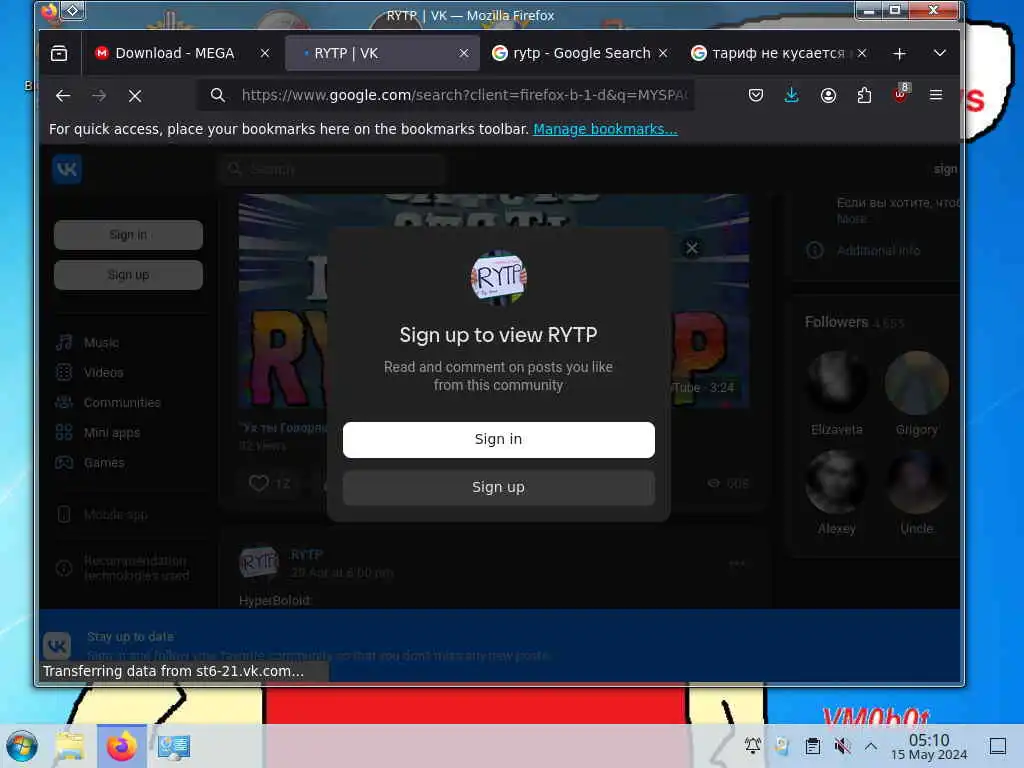Expand hidden tray icons arrow
The height and width of the screenshot is (768, 1024).
click(871, 746)
